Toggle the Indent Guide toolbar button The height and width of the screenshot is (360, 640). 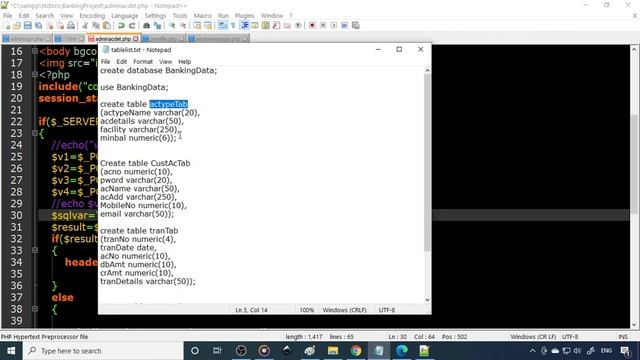point(244,25)
